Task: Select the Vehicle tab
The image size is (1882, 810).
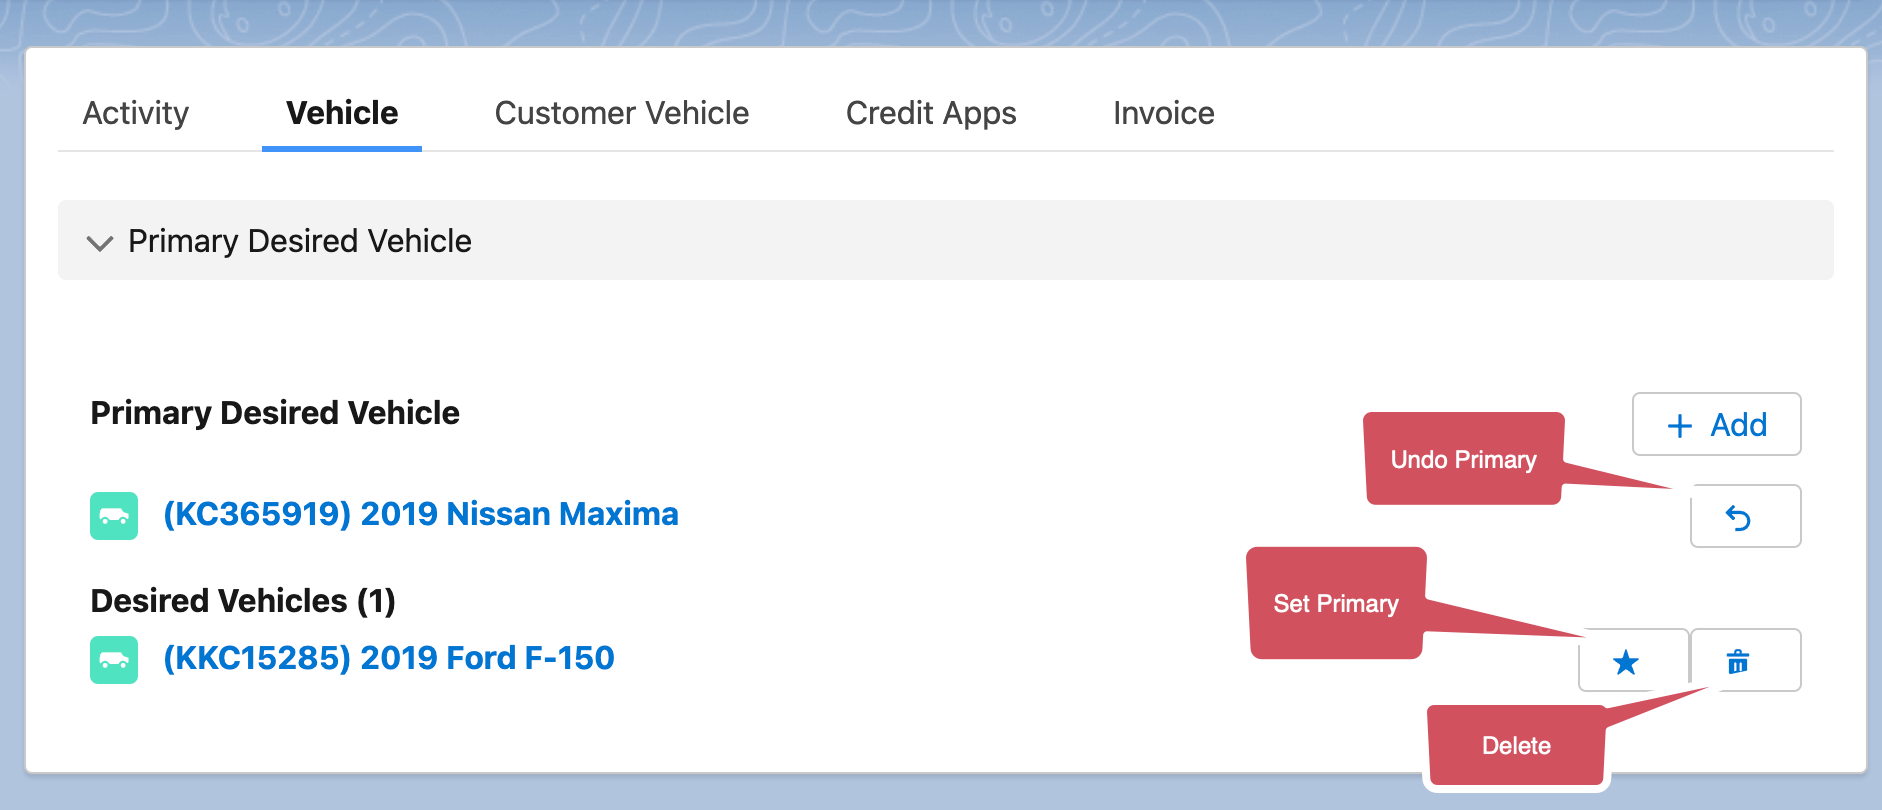Action: 342,113
